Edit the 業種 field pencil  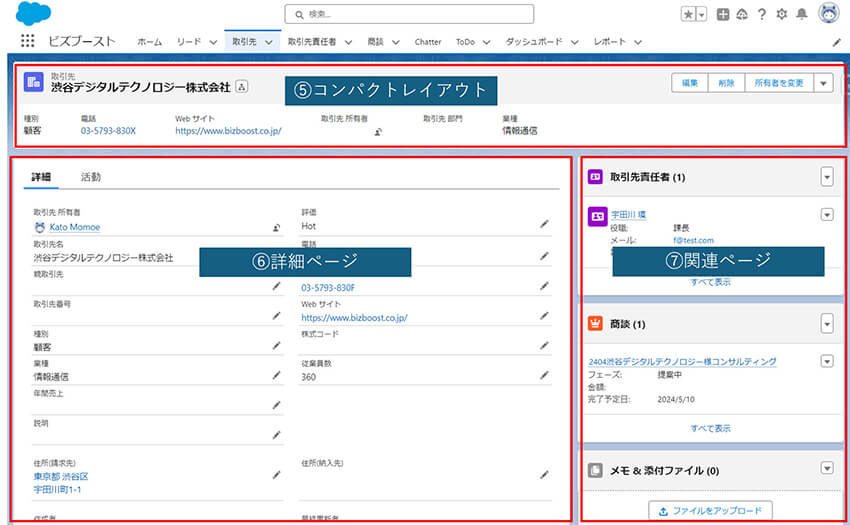(276, 375)
